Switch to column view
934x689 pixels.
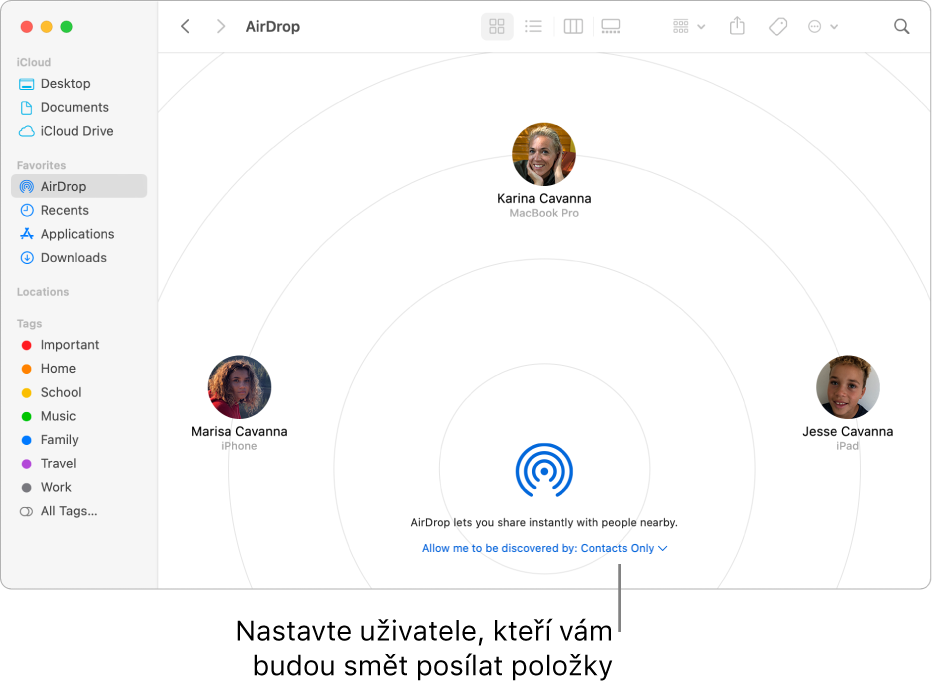(x=573, y=26)
